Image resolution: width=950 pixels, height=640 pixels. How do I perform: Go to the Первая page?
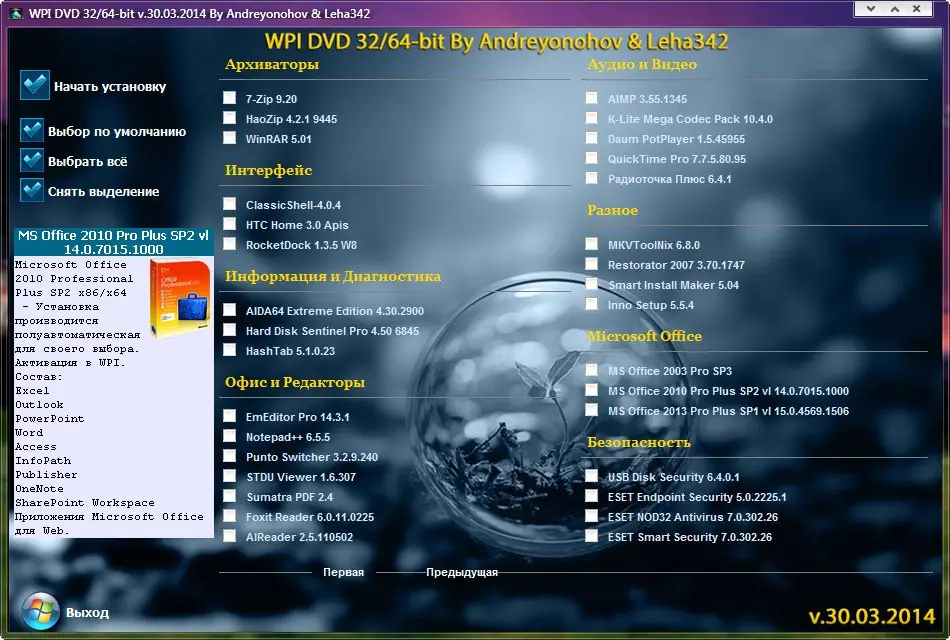(344, 572)
